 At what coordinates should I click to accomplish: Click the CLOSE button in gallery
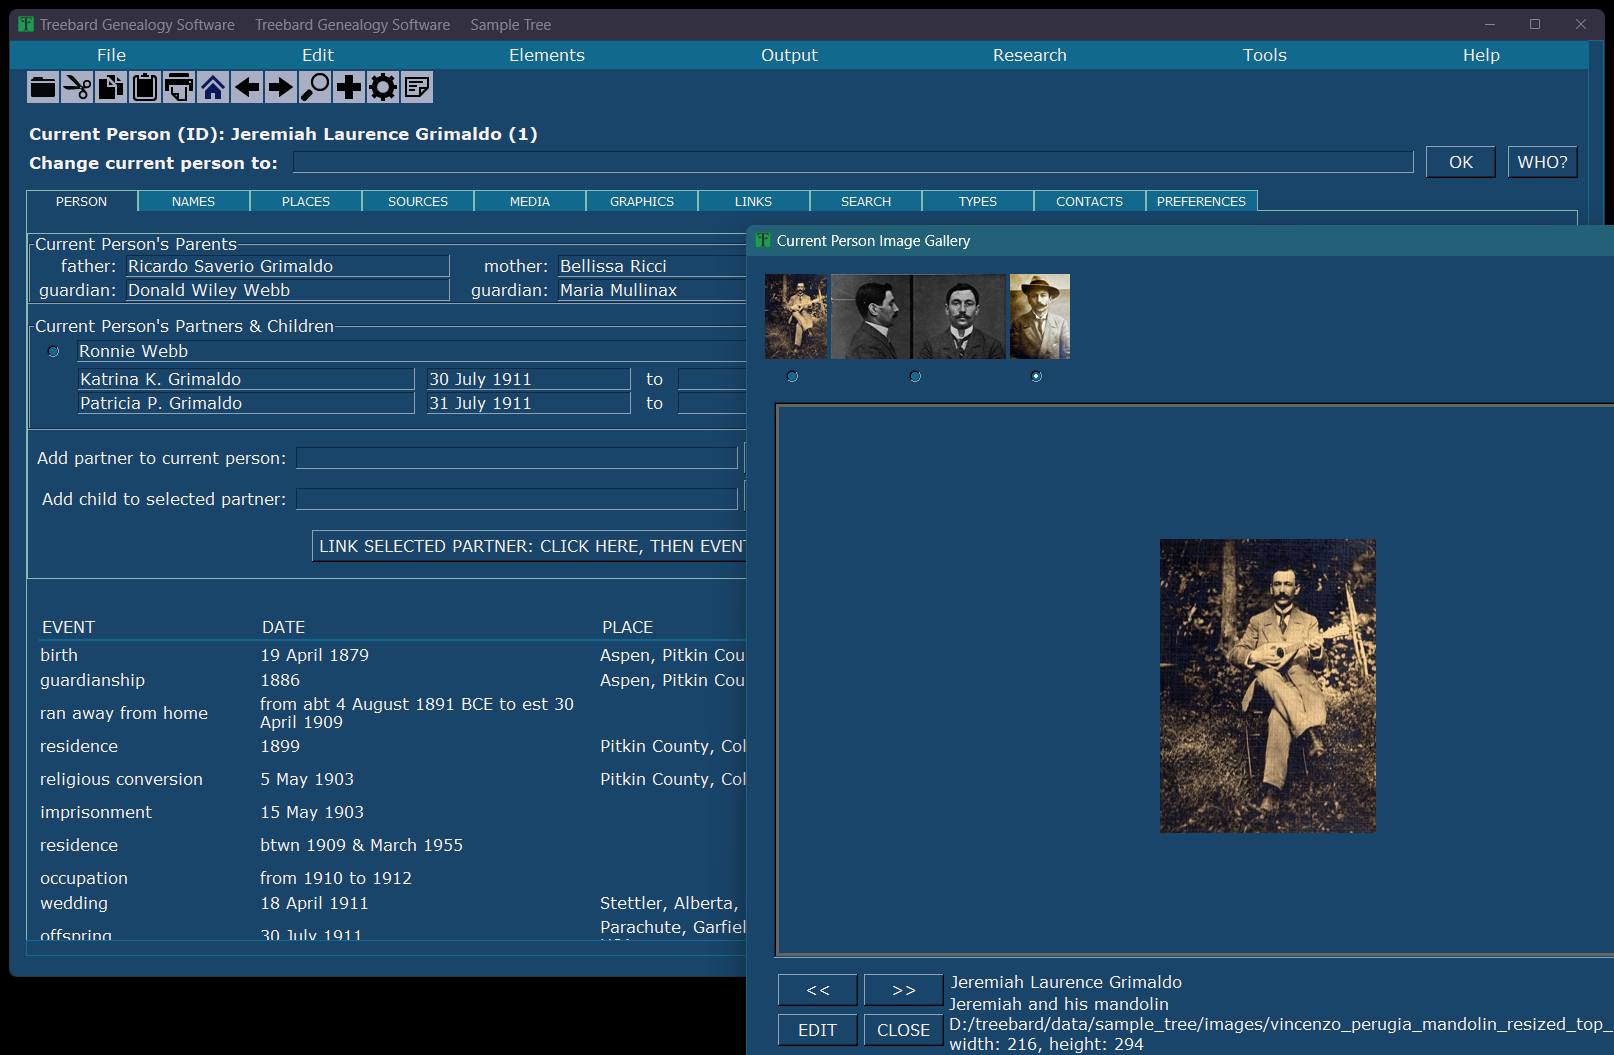point(903,1030)
